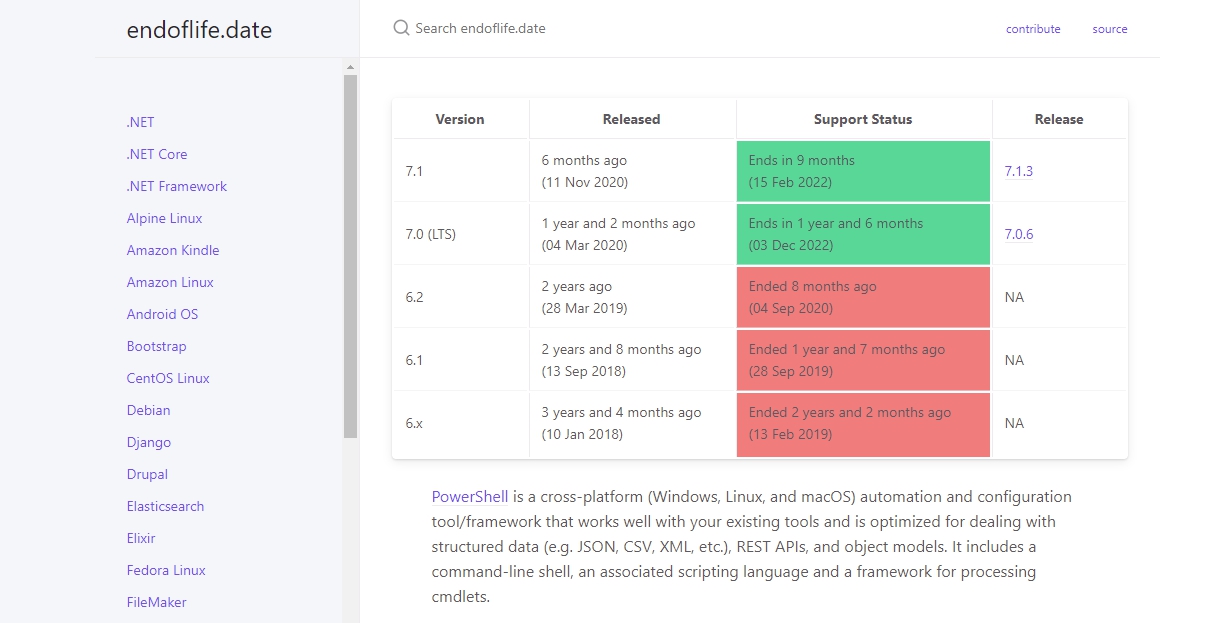Open the contribute link
The image size is (1231, 623).
point(1033,29)
